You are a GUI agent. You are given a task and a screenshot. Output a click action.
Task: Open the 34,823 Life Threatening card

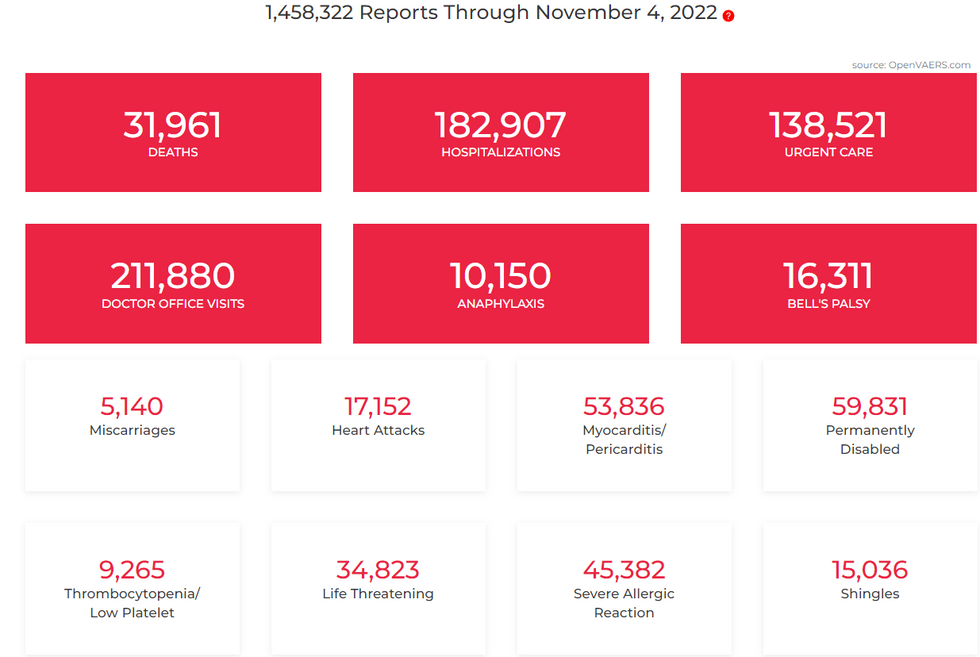378,588
